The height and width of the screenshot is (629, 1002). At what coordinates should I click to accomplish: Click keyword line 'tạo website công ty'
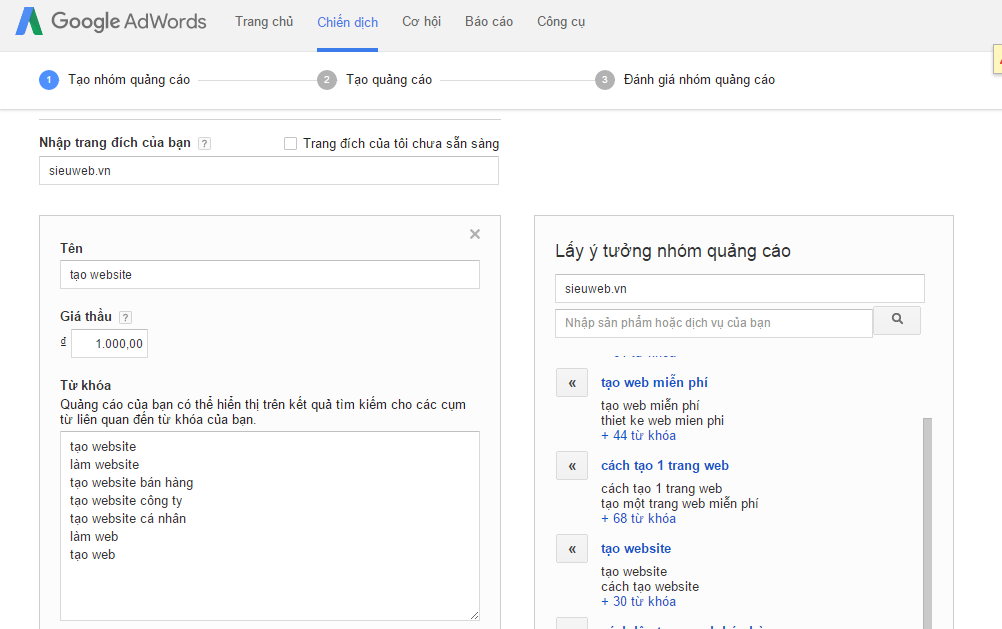coord(126,501)
